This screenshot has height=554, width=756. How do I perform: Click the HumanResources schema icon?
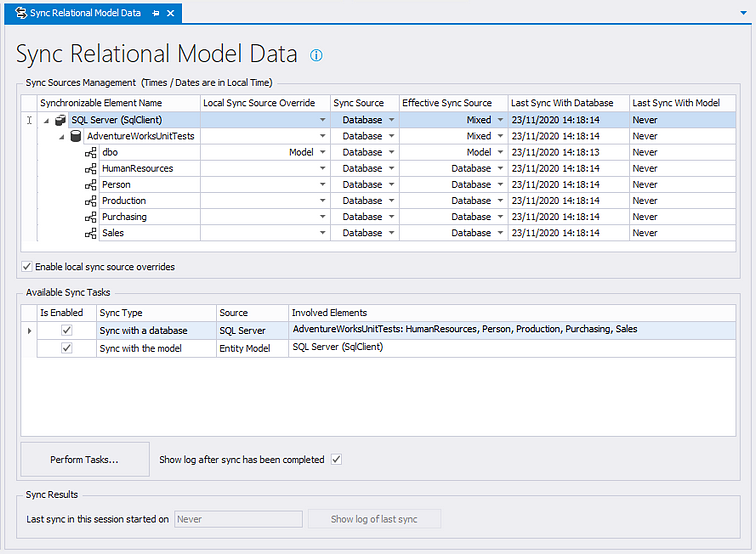tap(91, 169)
